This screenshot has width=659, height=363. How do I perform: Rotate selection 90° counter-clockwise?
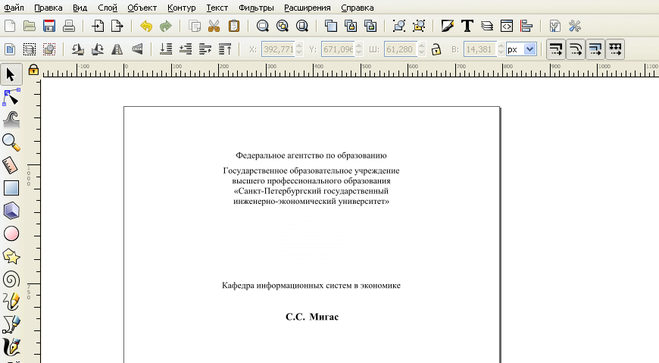coord(77,49)
